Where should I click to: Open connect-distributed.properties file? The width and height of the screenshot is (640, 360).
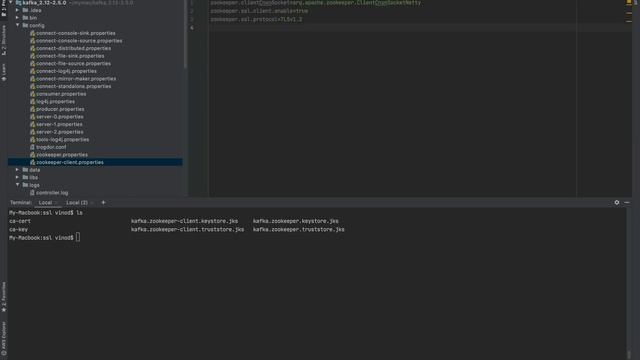[73, 48]
